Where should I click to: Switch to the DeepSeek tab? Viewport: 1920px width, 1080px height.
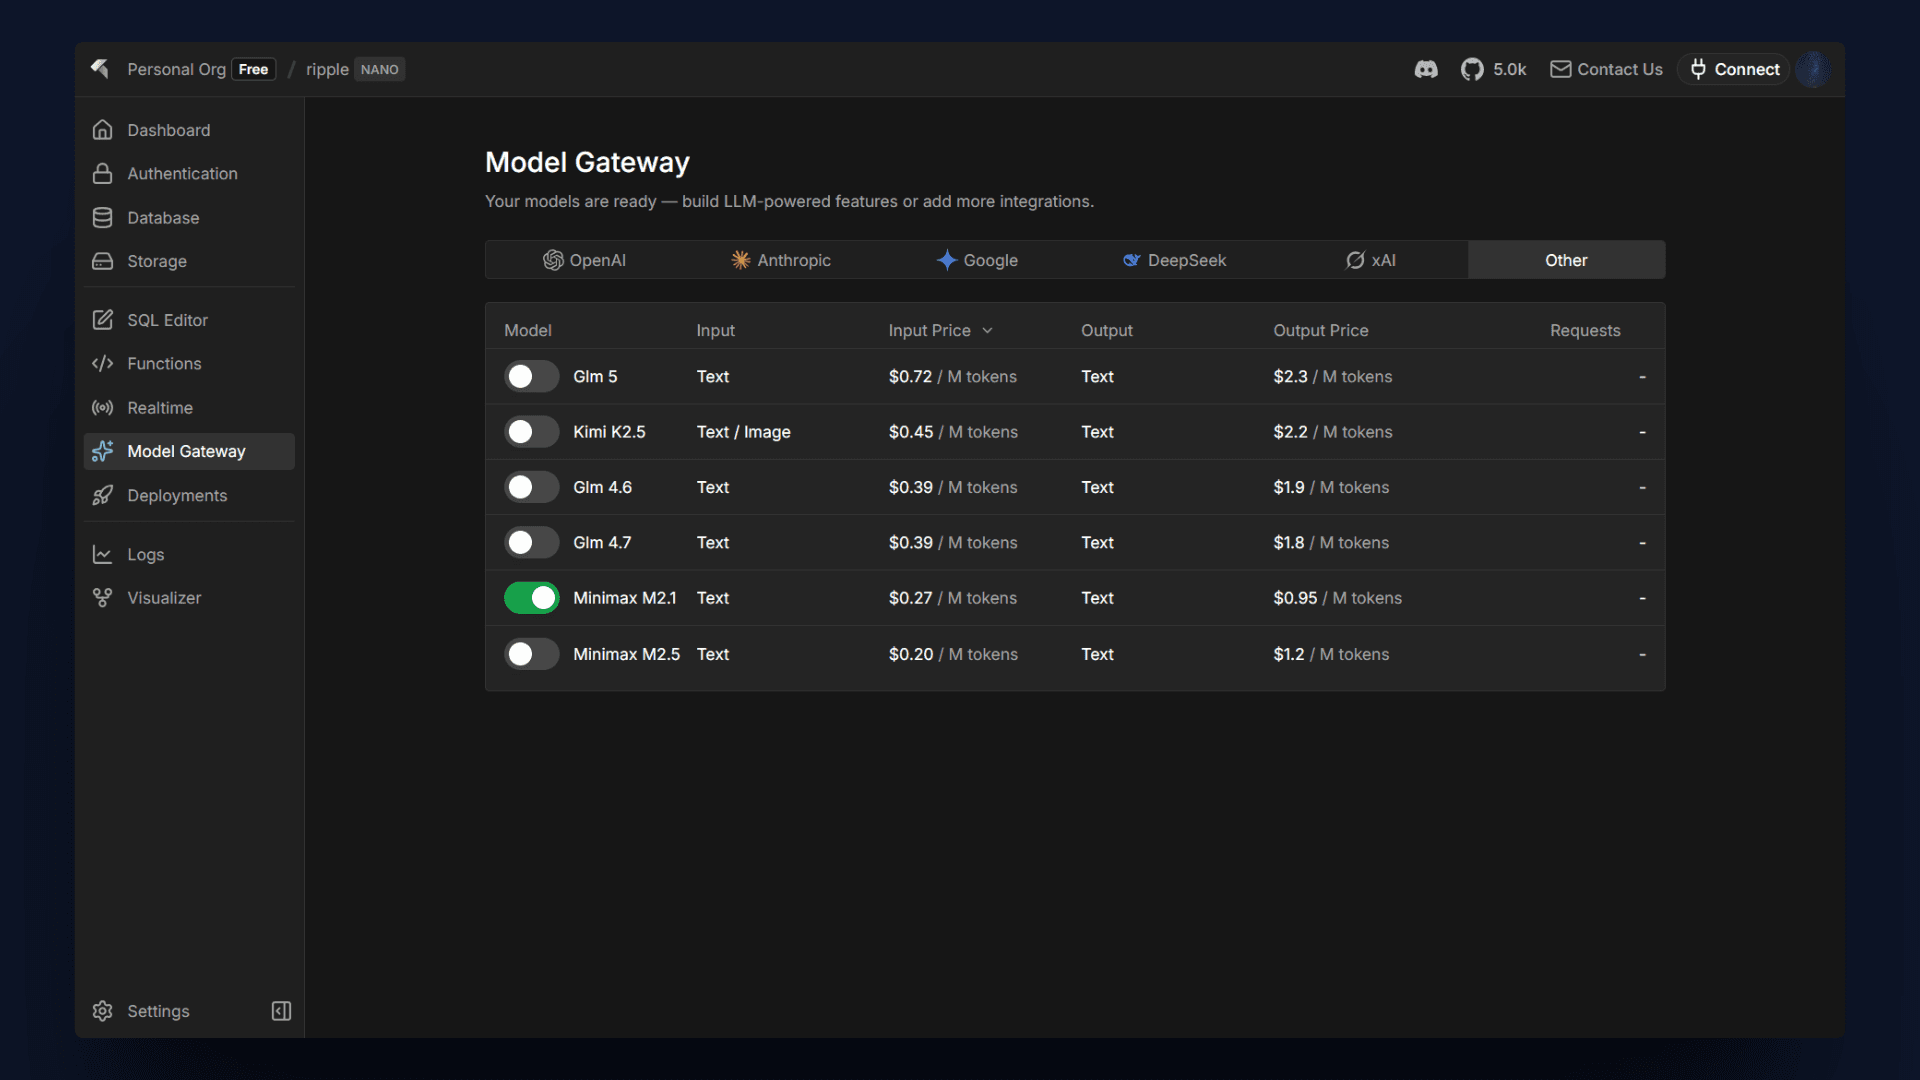(x=1174, y=260)
